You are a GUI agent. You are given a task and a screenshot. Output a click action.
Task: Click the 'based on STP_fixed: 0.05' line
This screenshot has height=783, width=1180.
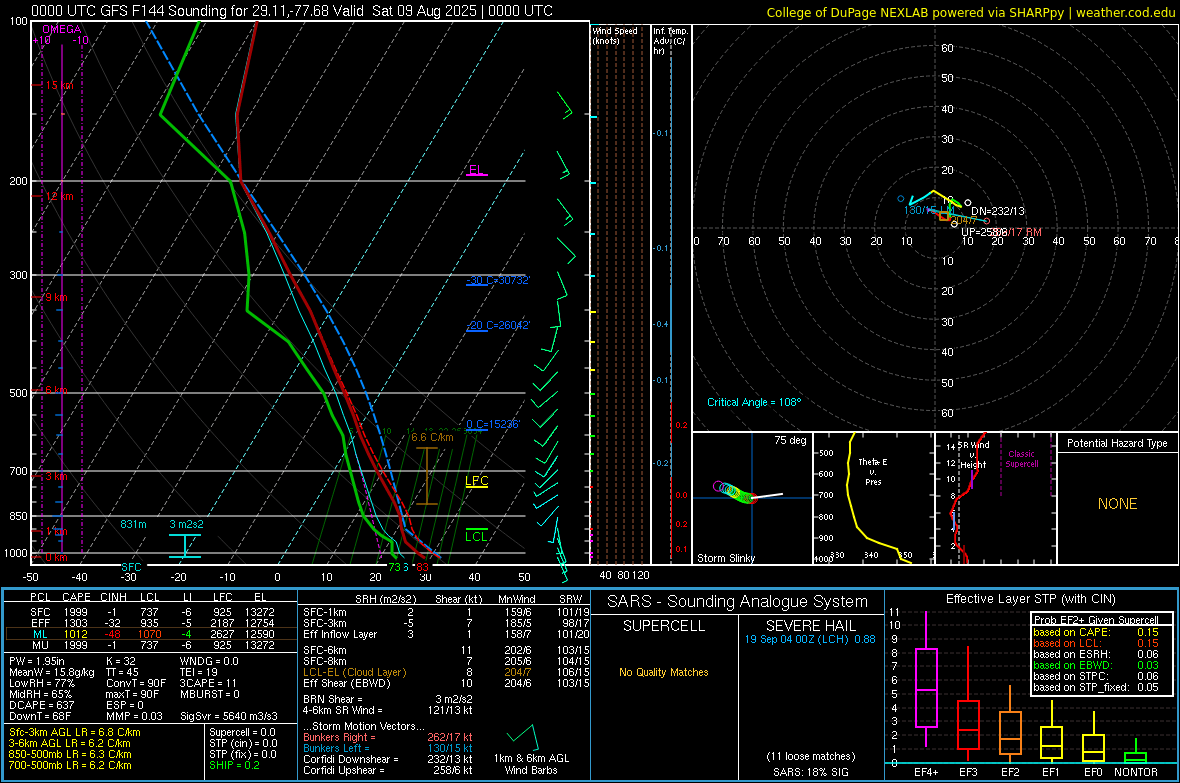[x=1096, y=687]
